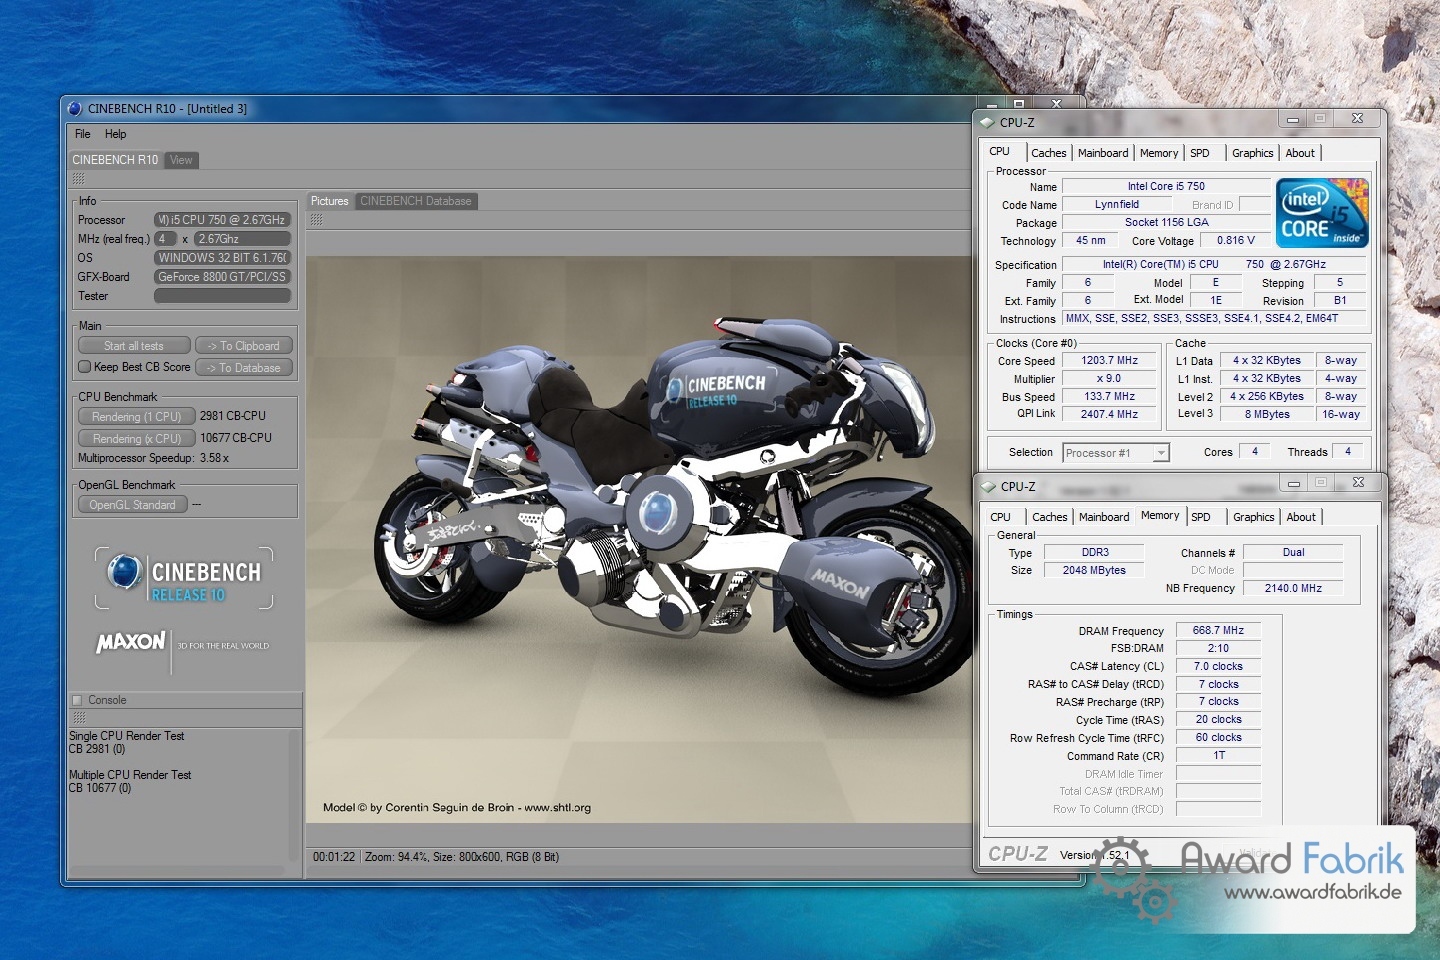Close the lower CPU-Z window
The image size is (1440, 960).
click(1358, 483)
